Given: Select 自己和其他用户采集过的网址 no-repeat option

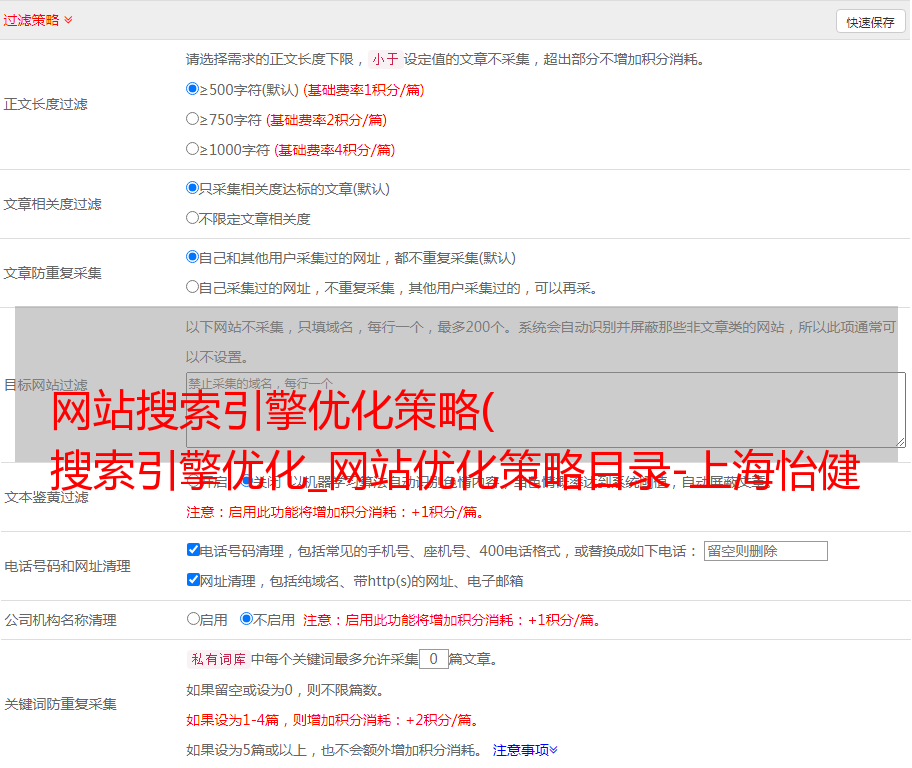Looking at the screenshot, I should click(x=192, y=257).
